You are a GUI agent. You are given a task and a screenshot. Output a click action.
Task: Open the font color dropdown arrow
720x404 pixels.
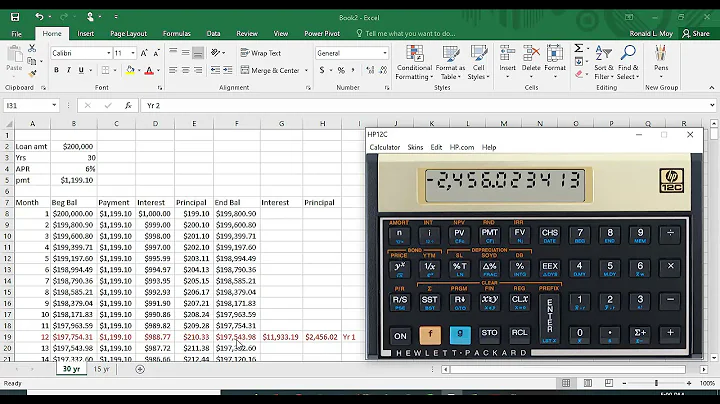[158, 71]
